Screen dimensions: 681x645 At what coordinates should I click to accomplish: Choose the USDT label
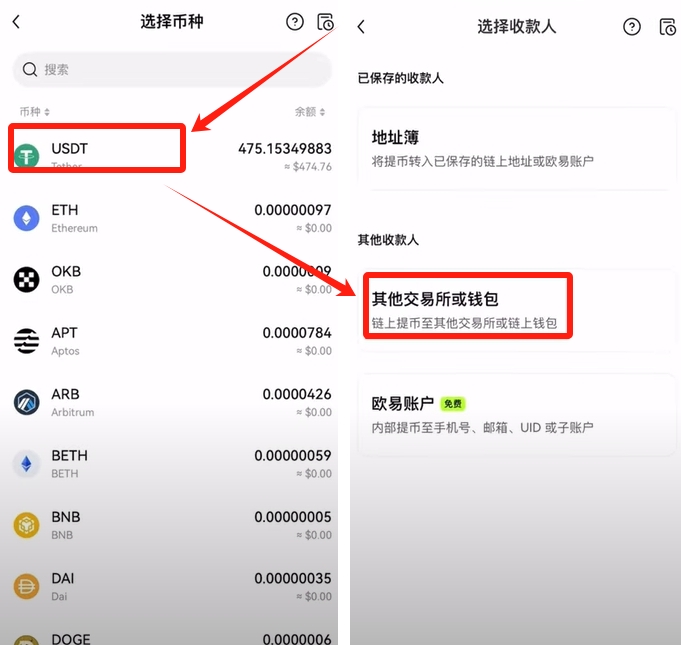[69, 149]
